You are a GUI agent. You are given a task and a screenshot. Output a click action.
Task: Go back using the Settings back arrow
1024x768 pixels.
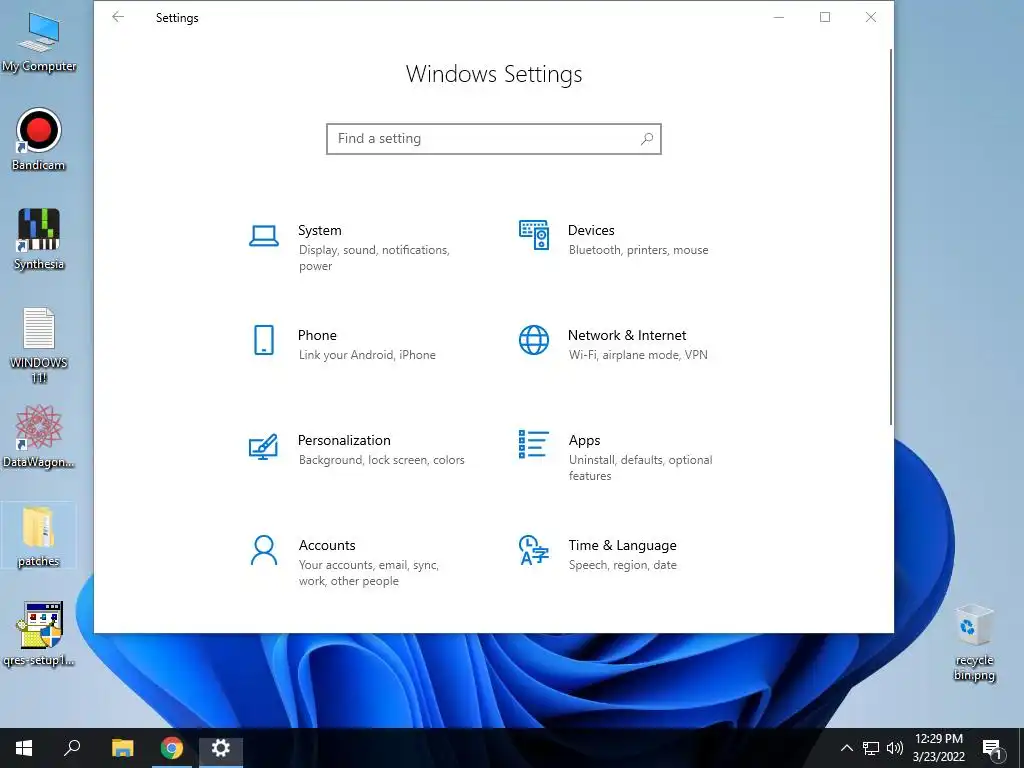coord(118,17)
